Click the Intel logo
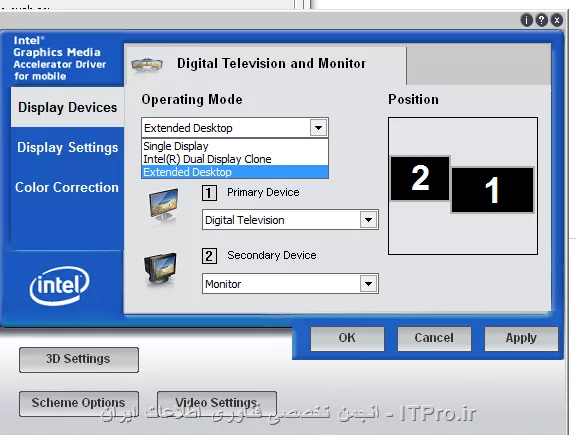 point(59,285)
